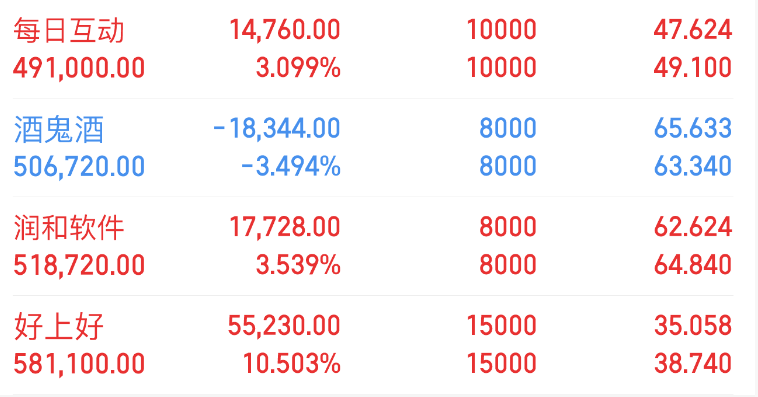Open the 每日互动 stock name
Image resolution: width=758 pixels, height=397 pixels.
click(x=69, y=30)
